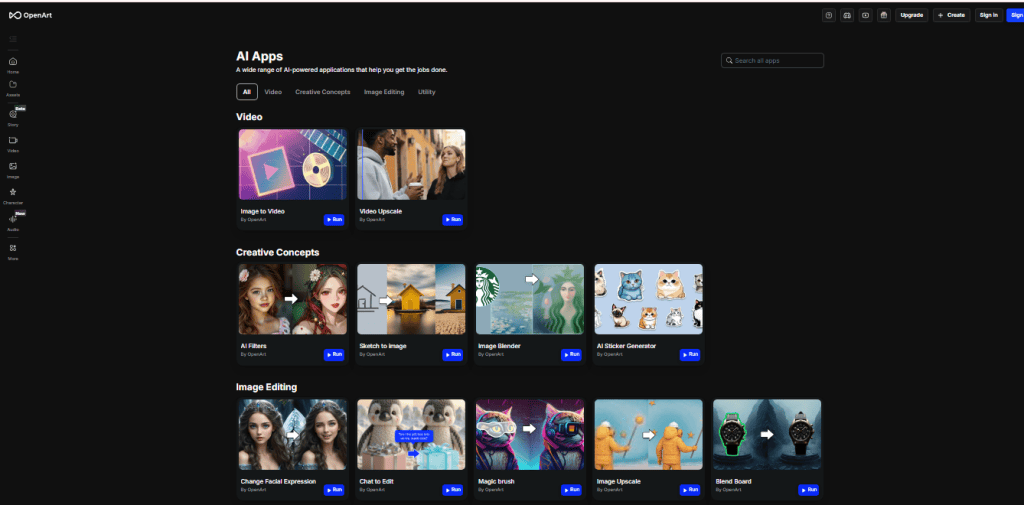The width and height of the screenshot is (1024, 505).
Task: Open the AI Sticker Generator thumbnail
Action: tap(648, 299)
